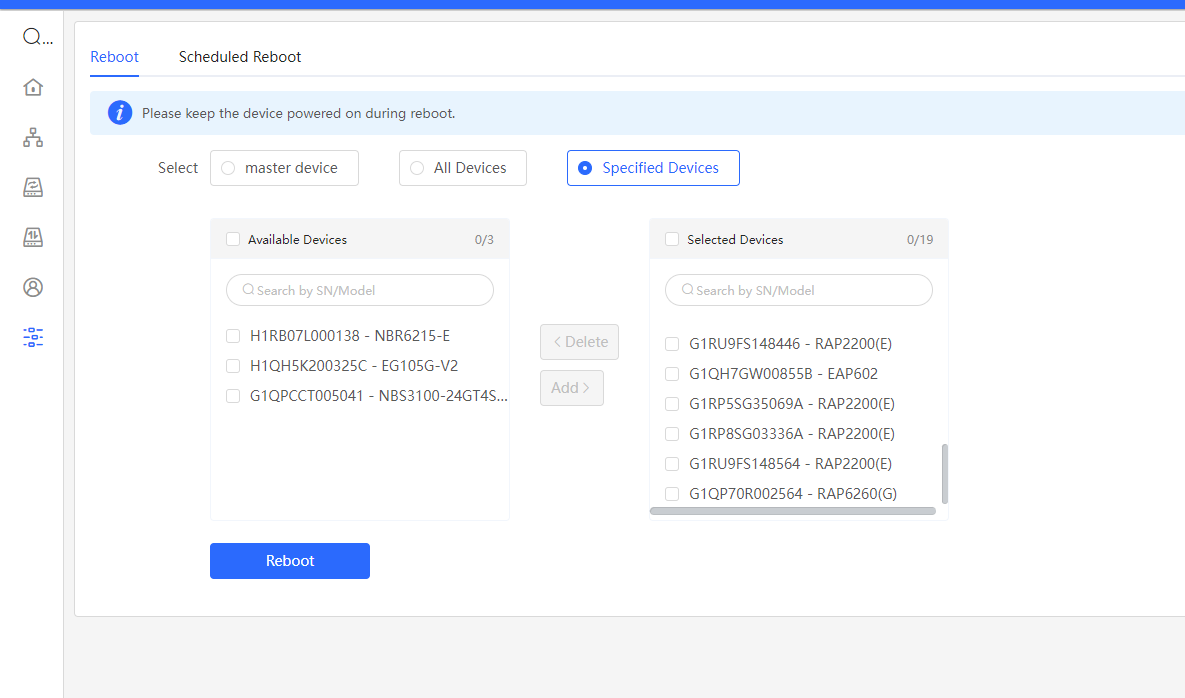Open the switch monitoring sidebar icon
This screenshot has width=1185, height=698.
32,237
